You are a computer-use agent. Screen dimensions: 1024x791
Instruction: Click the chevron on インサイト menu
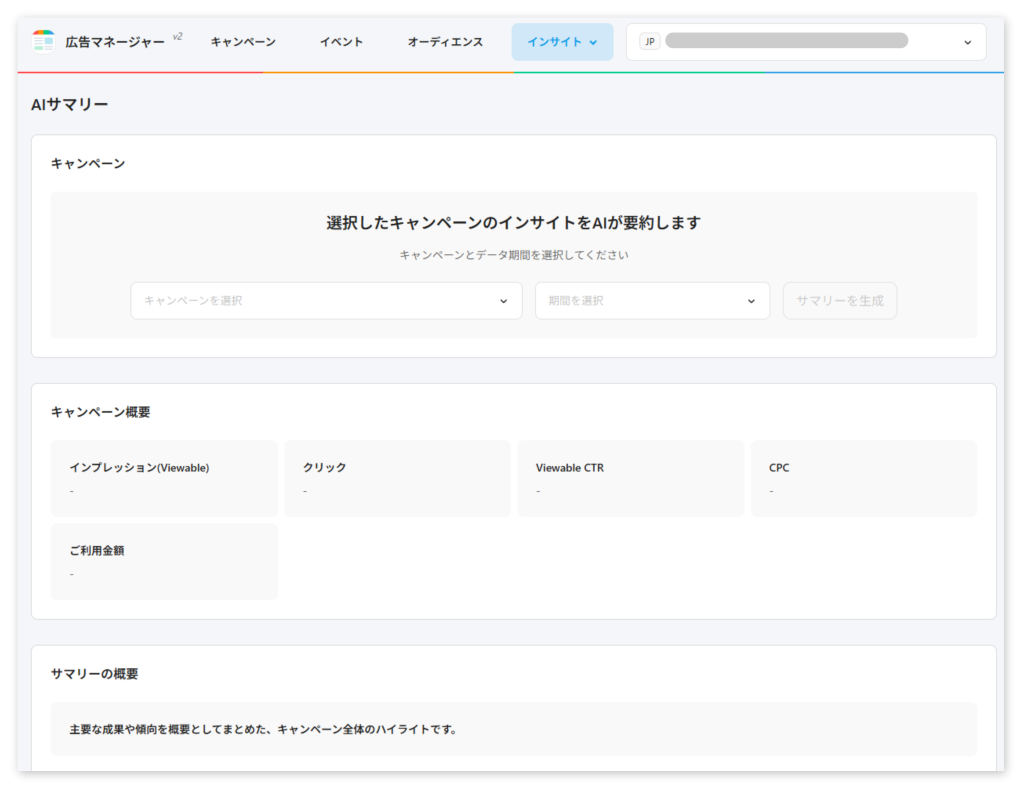(593, 43)
